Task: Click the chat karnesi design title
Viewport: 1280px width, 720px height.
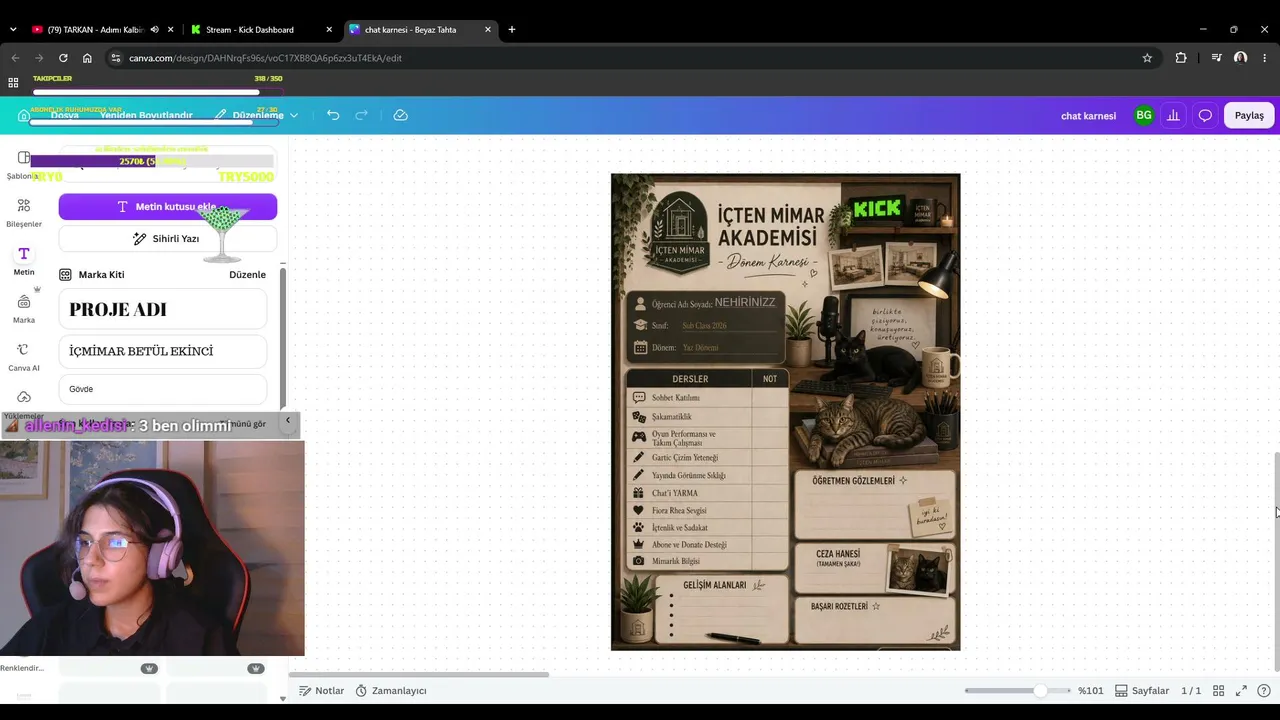Action: tap(1088, 115)
